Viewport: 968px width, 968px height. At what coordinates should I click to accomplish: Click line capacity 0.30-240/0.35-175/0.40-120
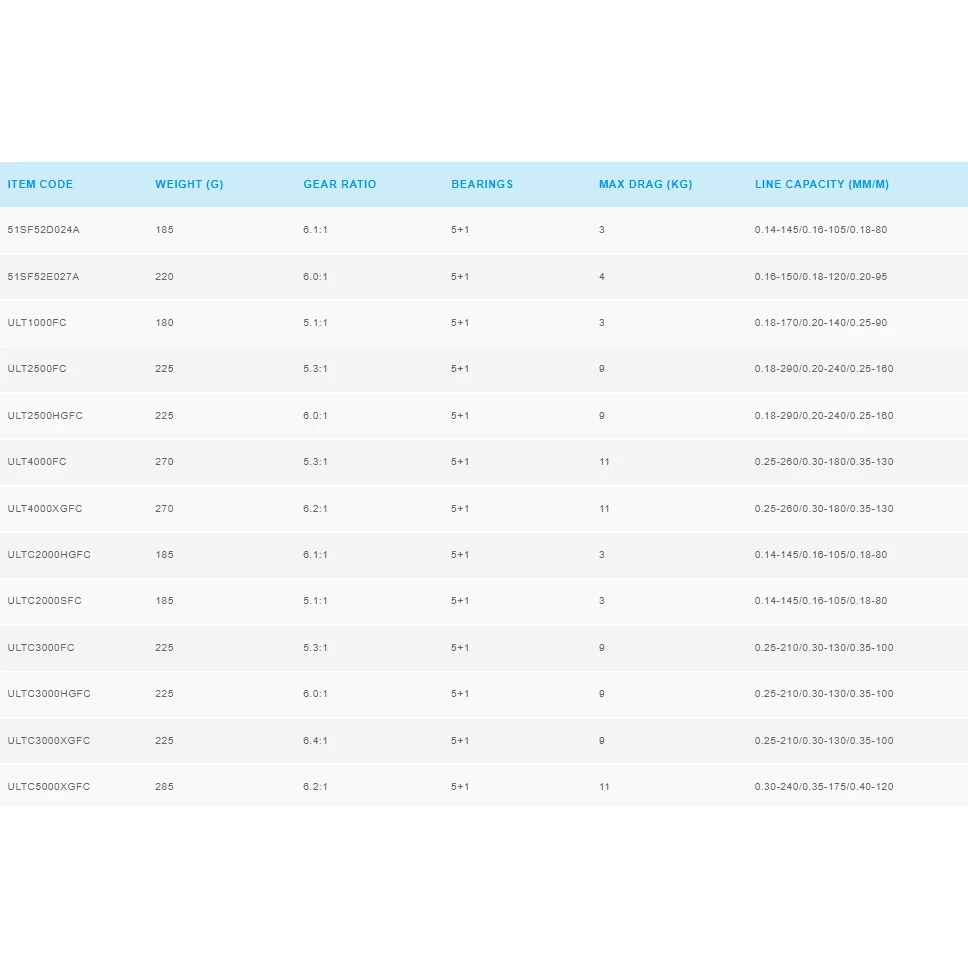pos(824,787)
